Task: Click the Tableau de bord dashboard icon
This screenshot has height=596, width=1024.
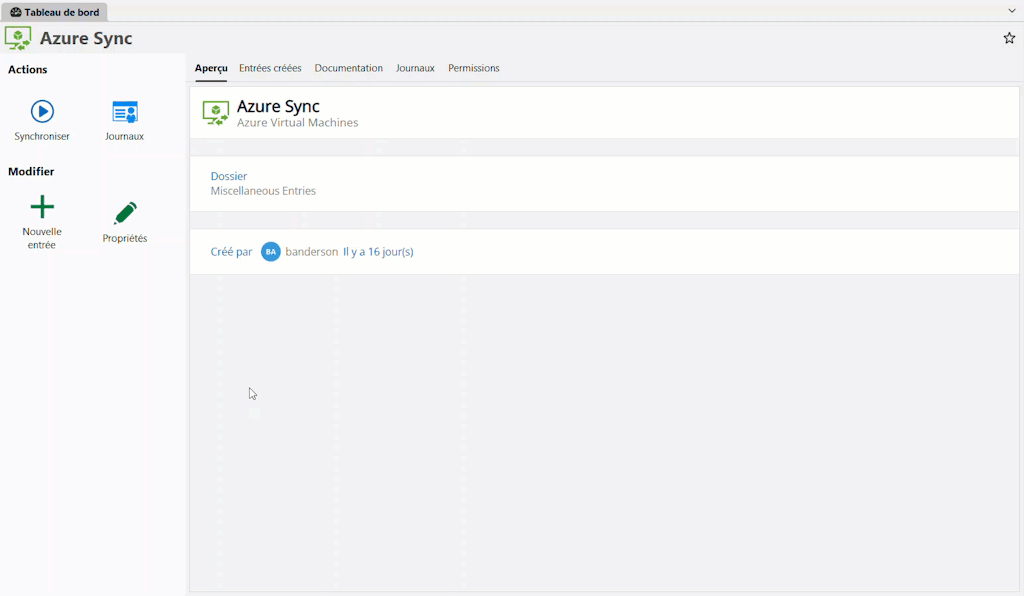Action: 17,12
